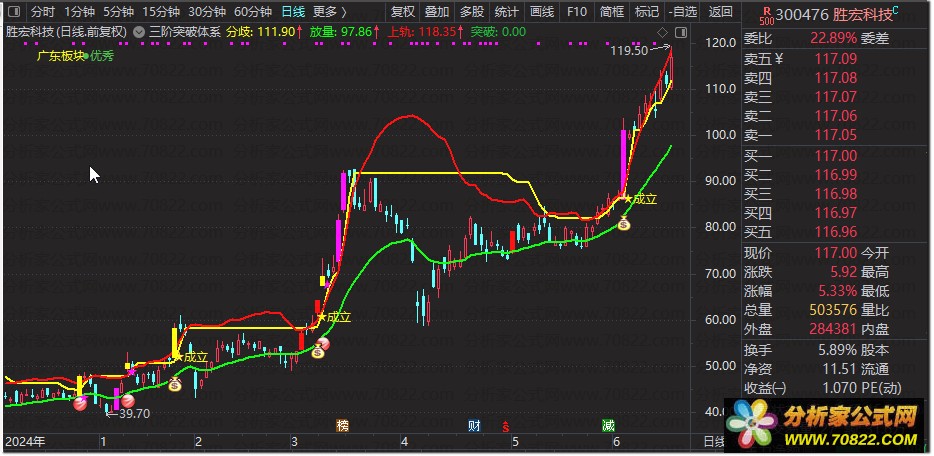The image size is (934, 456).
Task: Click 返回 to go back
Action: pyautogui.click(x=721, y=11)
